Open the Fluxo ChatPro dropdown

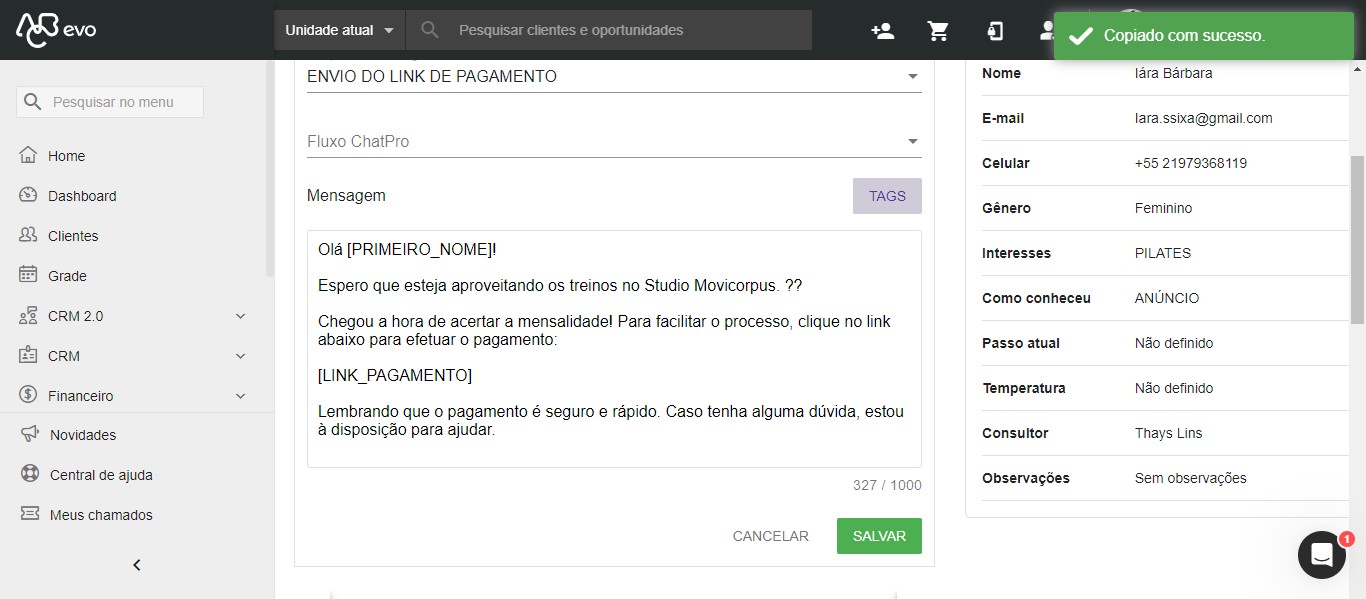[x=614, y=141]
